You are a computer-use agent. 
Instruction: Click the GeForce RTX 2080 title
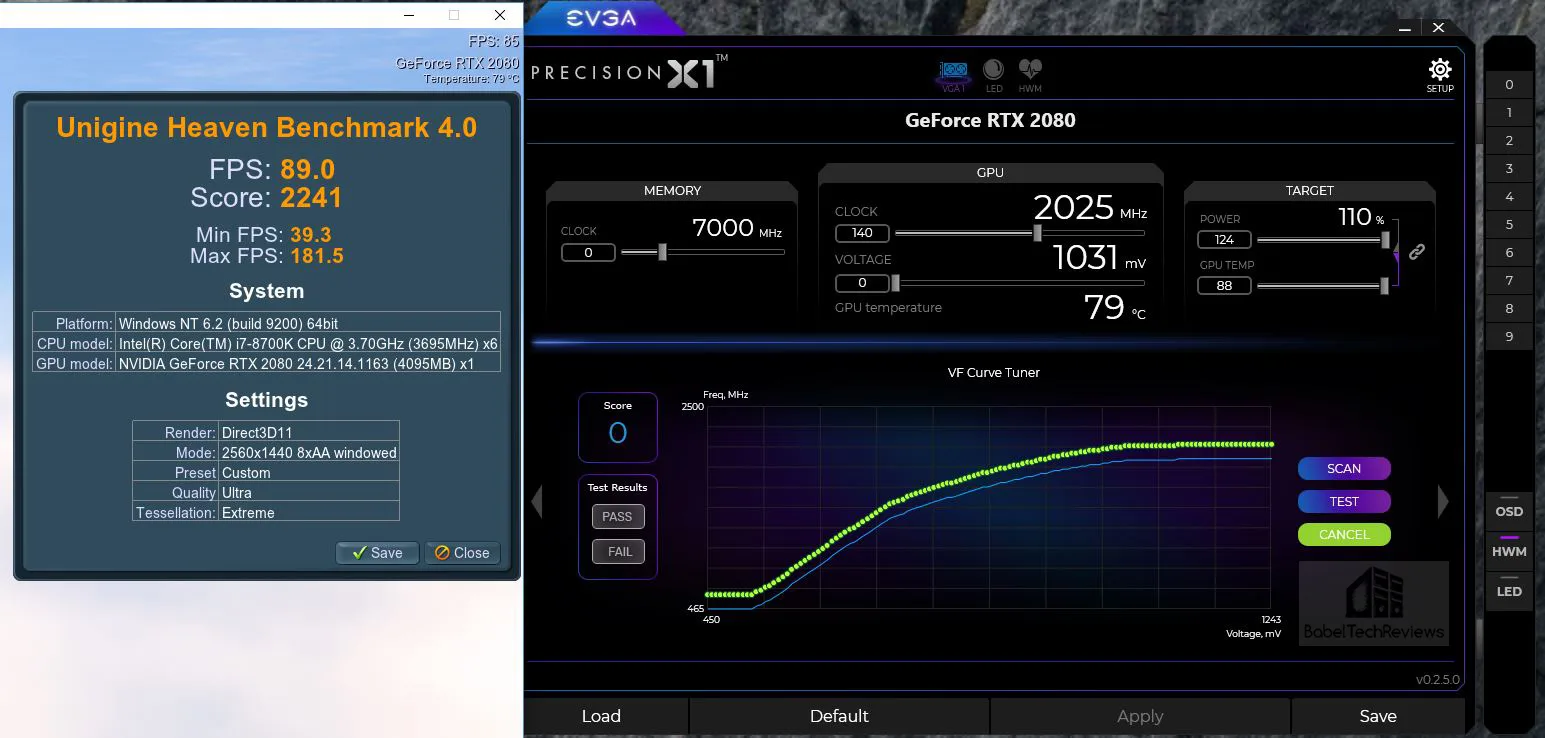(990, 120)
